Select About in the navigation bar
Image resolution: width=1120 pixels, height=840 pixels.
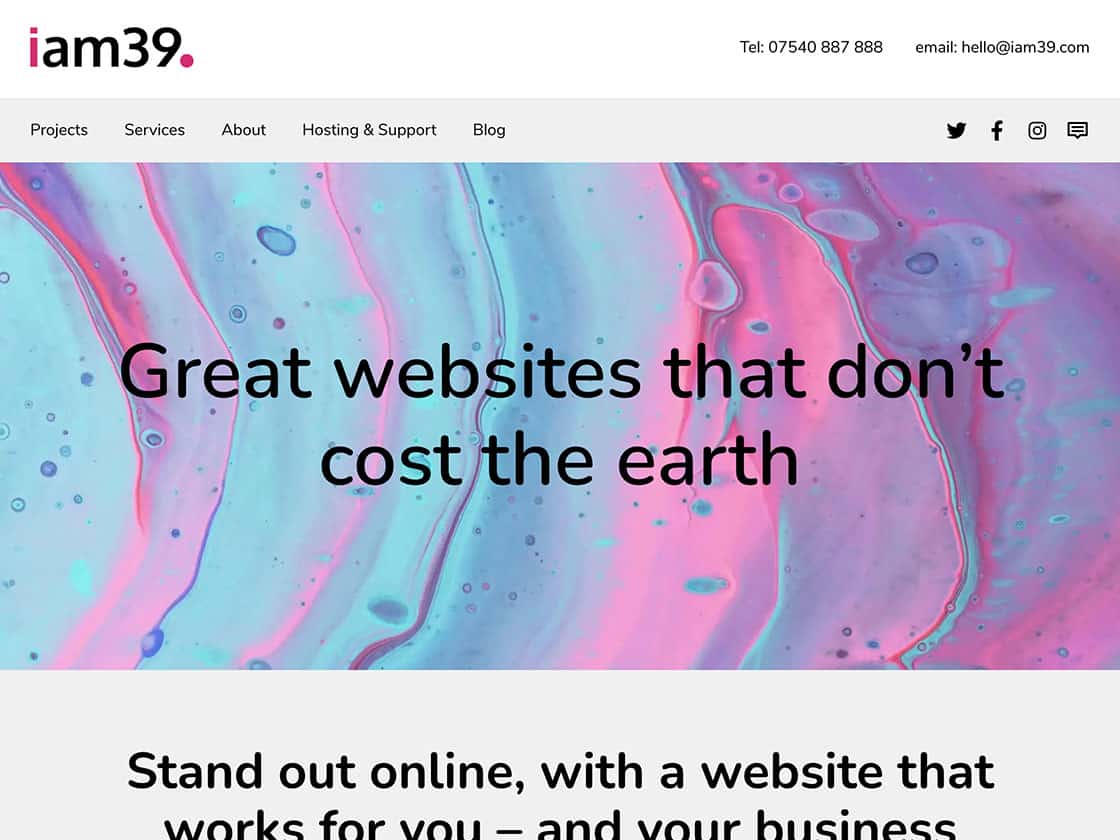[244, 130]
